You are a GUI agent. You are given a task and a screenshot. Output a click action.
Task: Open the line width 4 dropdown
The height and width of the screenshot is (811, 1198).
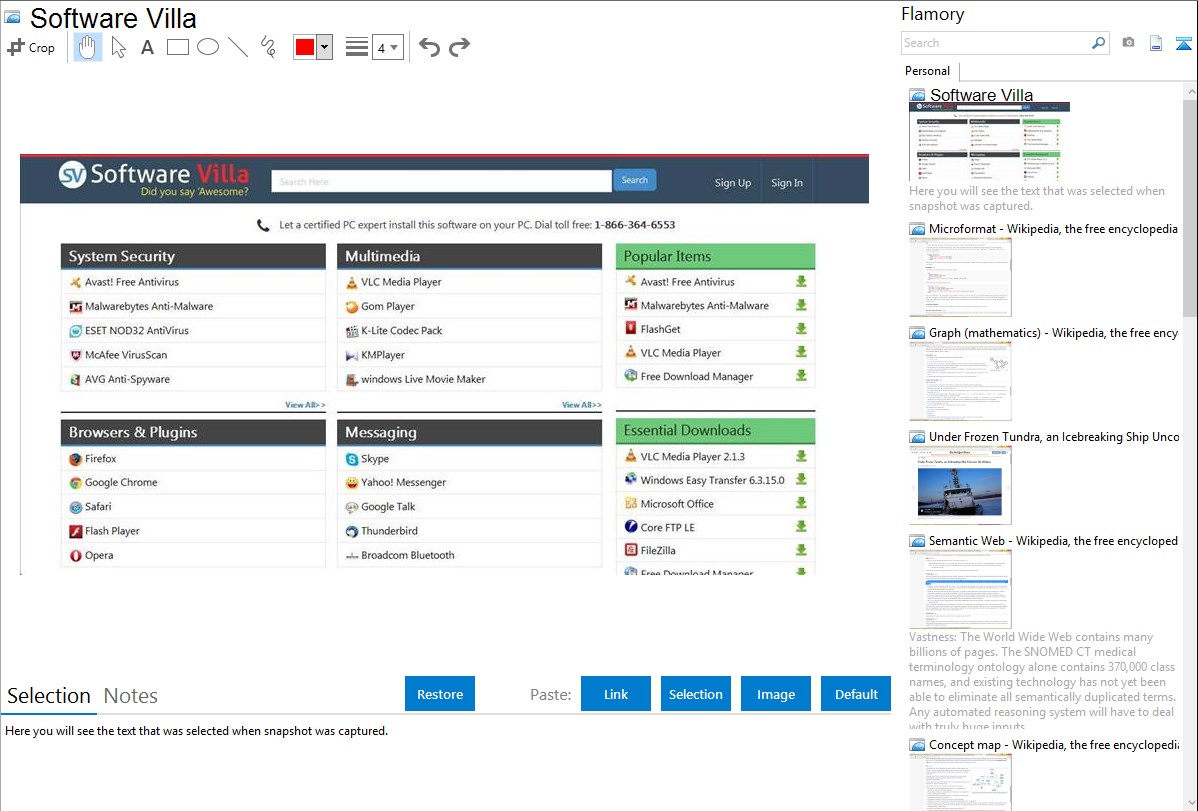click(x=387, y=47)
